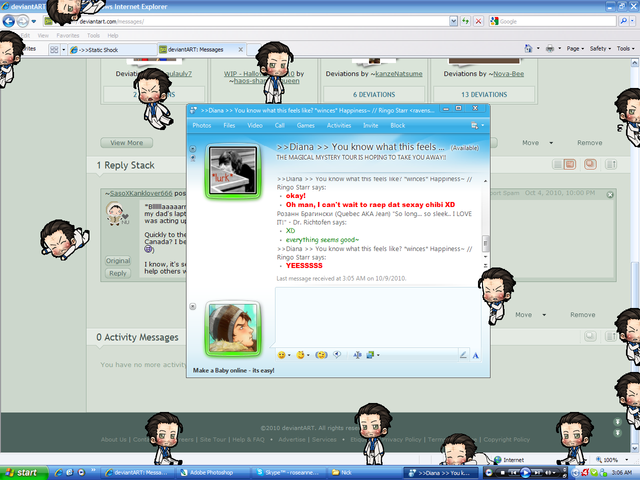Select the text input 'A' icon
The height and width of the screenshot is (480, 640).
tap(476, 356)
